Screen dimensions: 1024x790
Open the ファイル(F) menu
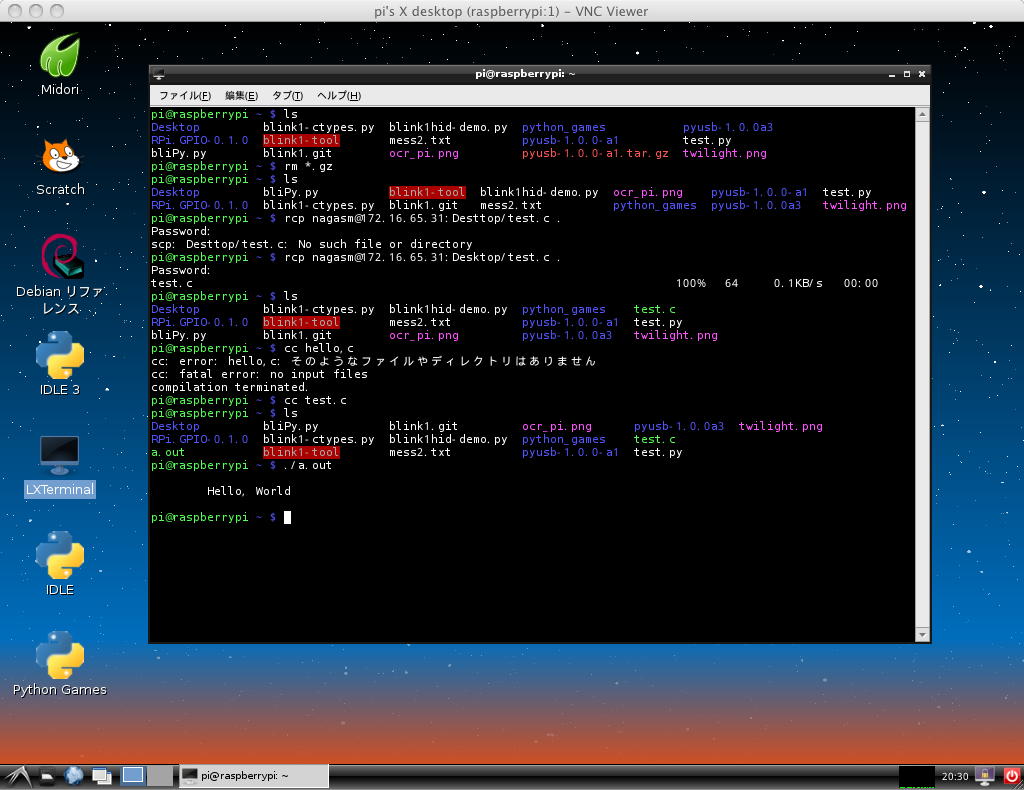click(184, 95)
